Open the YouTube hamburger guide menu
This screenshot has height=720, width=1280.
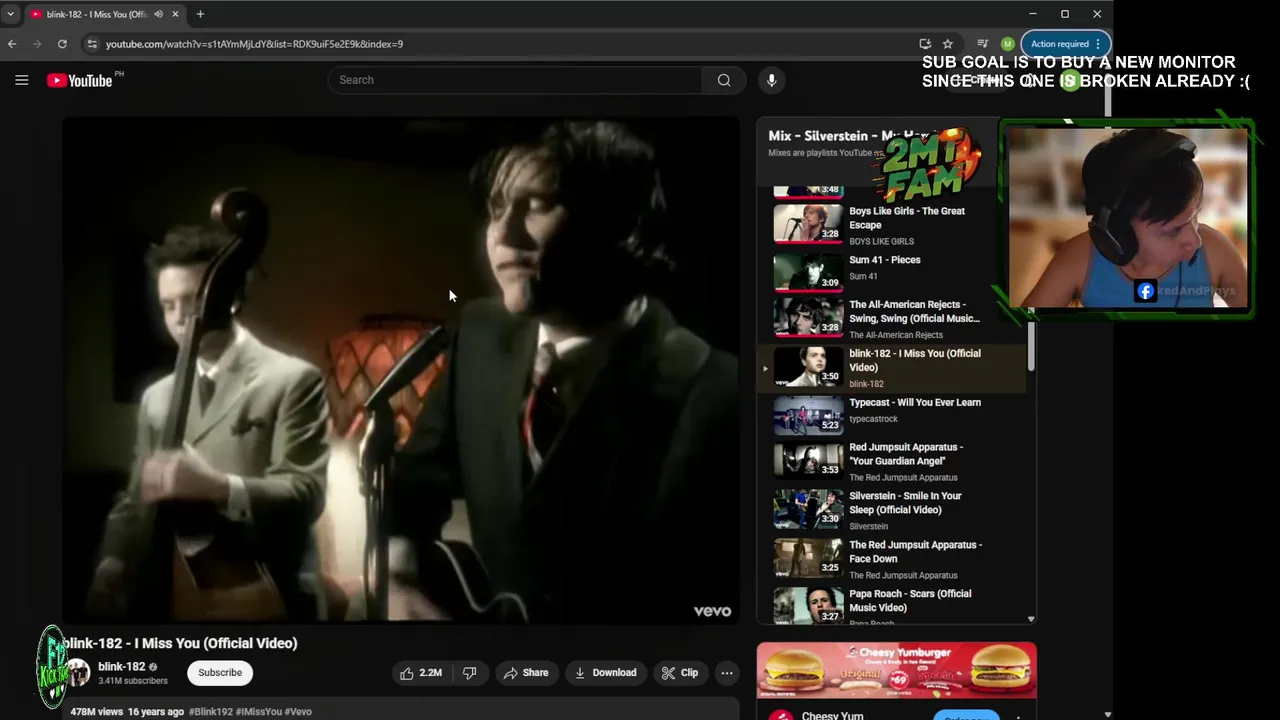point(21,80)
